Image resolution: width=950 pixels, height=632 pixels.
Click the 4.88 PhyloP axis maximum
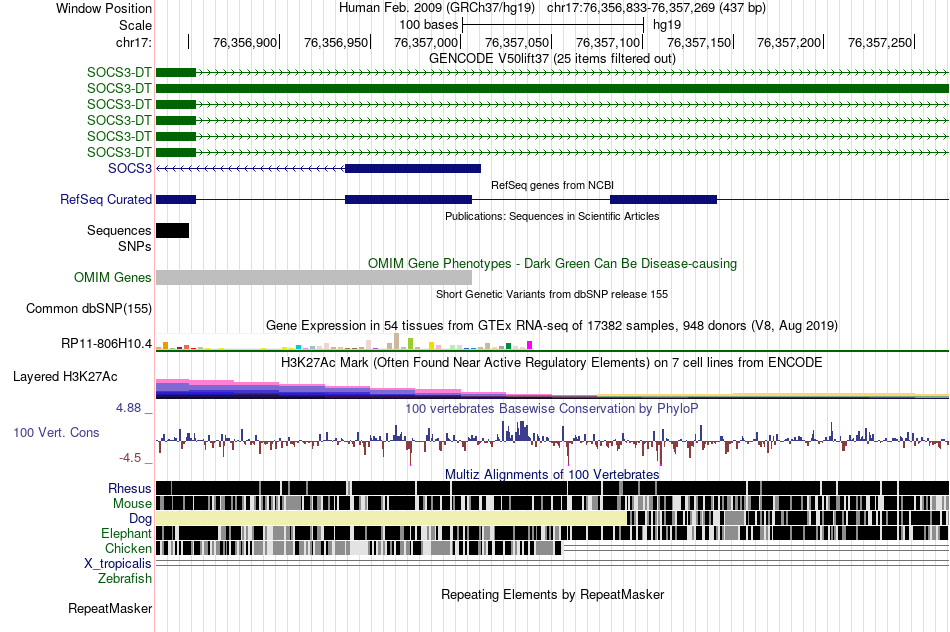128,408
